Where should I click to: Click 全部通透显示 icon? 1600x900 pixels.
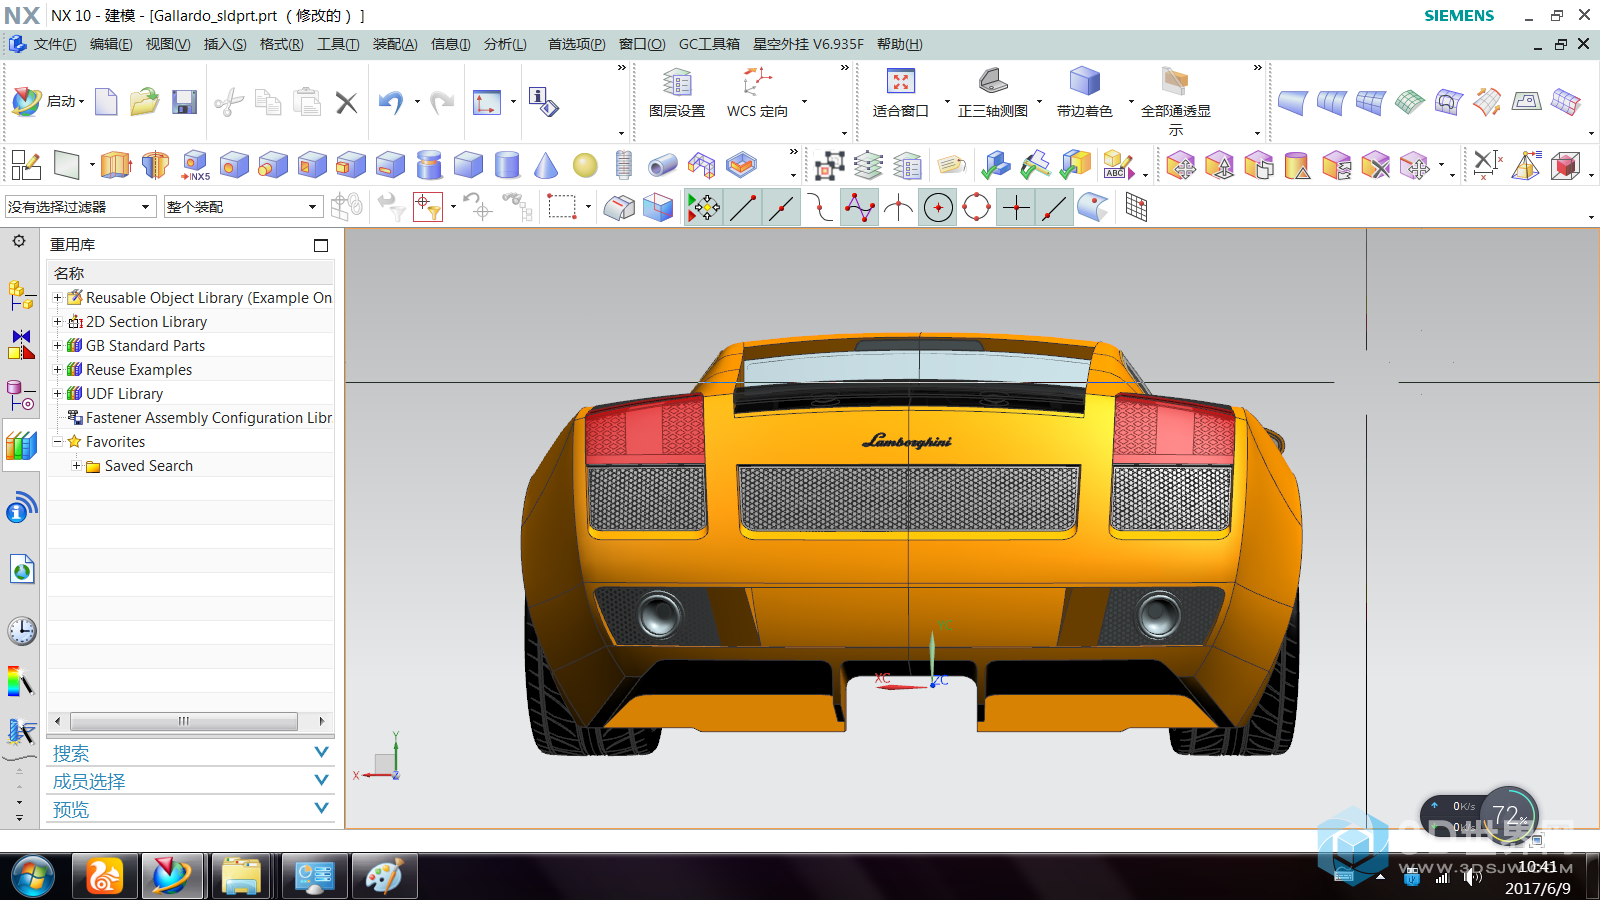(x=1175, y=102)
